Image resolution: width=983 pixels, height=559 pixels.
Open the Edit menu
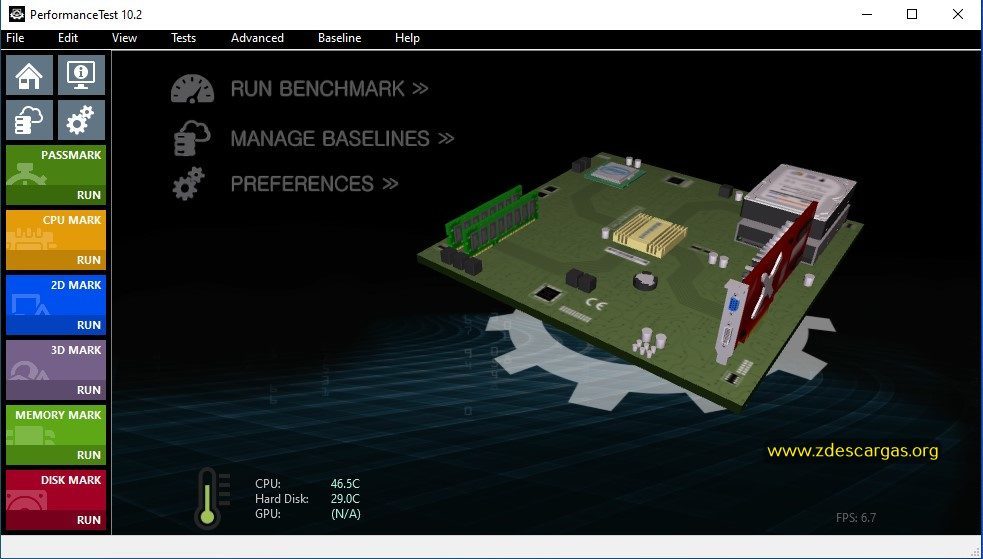coord(68,38)
